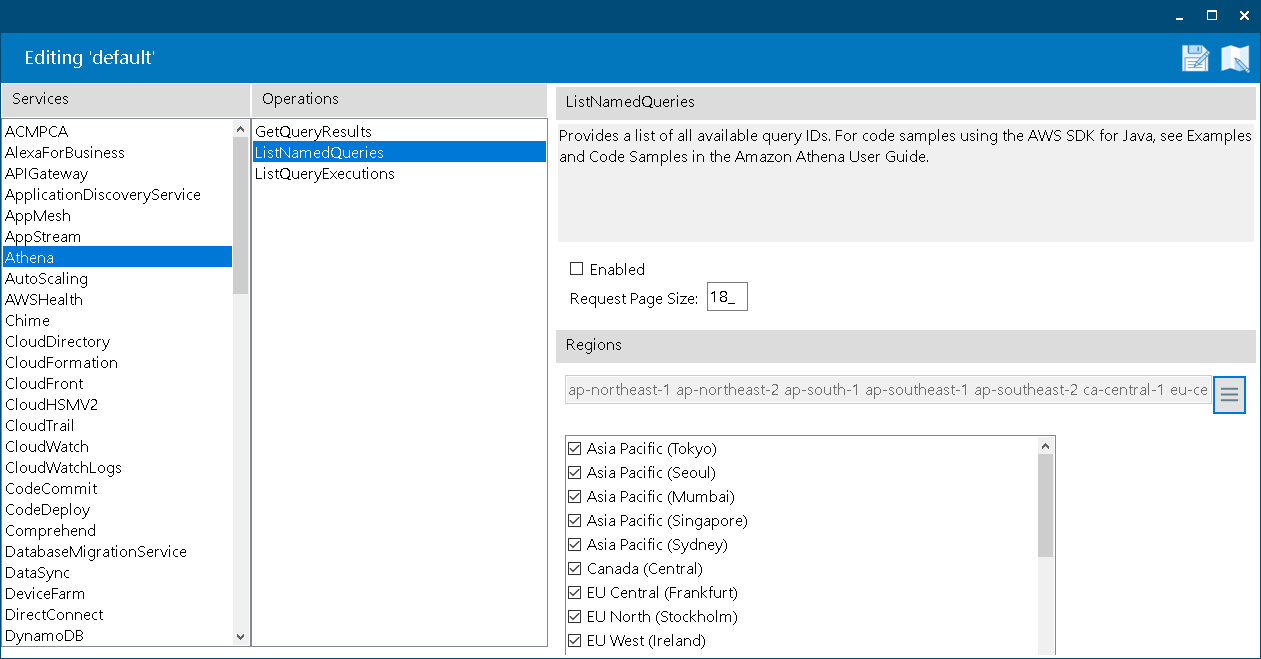Screen dimensions: 1261x659
Task: Select the DatabaseMigrationService service
Action: tap(117, 552)
